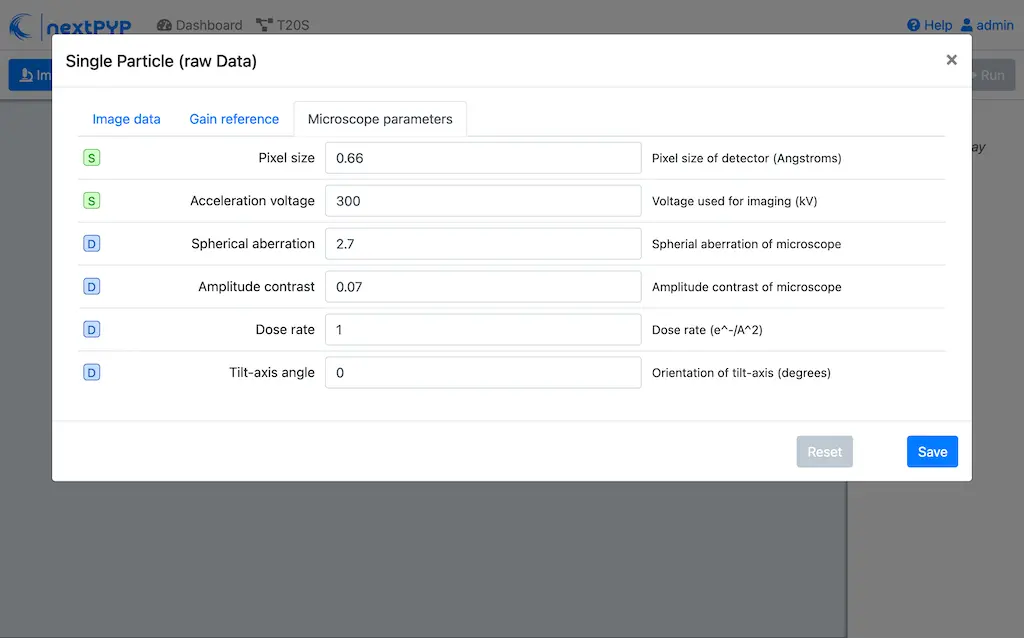The height and width of the screenshot is (638, 1024).
Task: Click the S badge beside Pixel size
Action: click(x=91, y=157)
